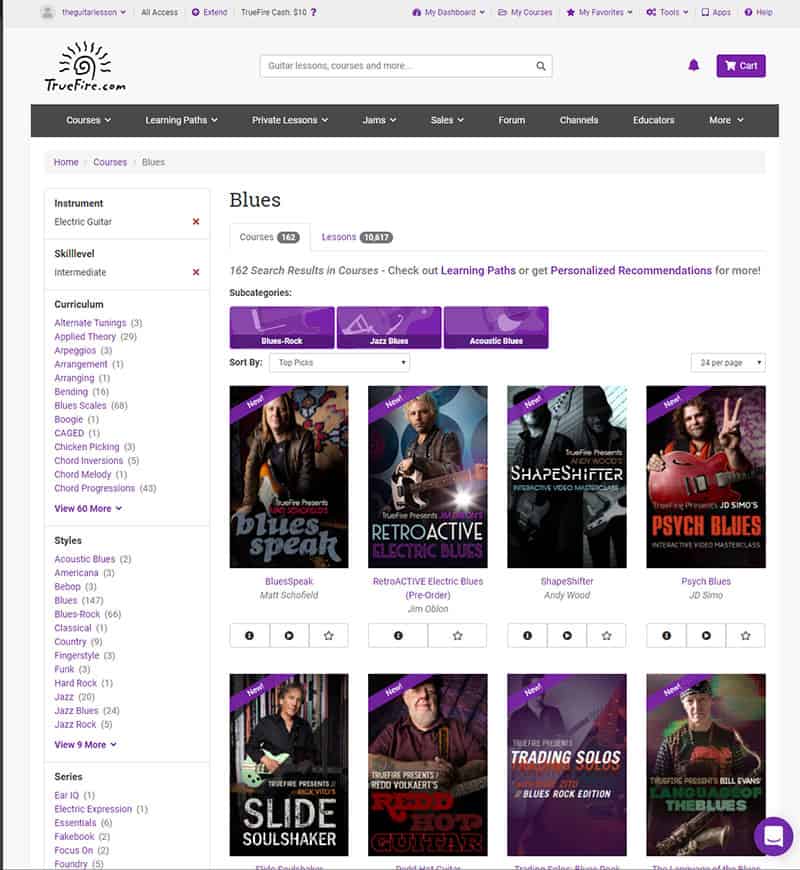Remove the Intermediate skill level filter
The height and width of the screenshot is (870, 800).
coord(196,272)
